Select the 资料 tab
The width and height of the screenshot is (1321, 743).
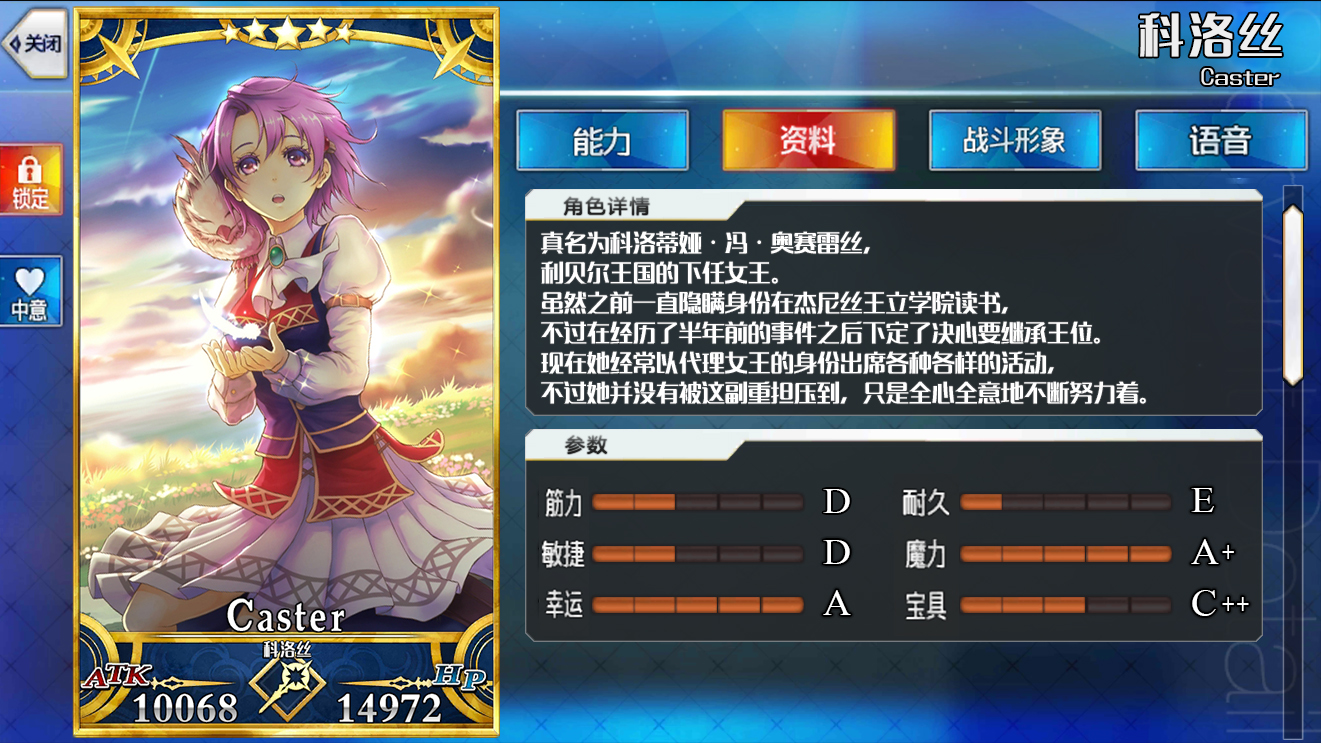click(x=808, y=140)
